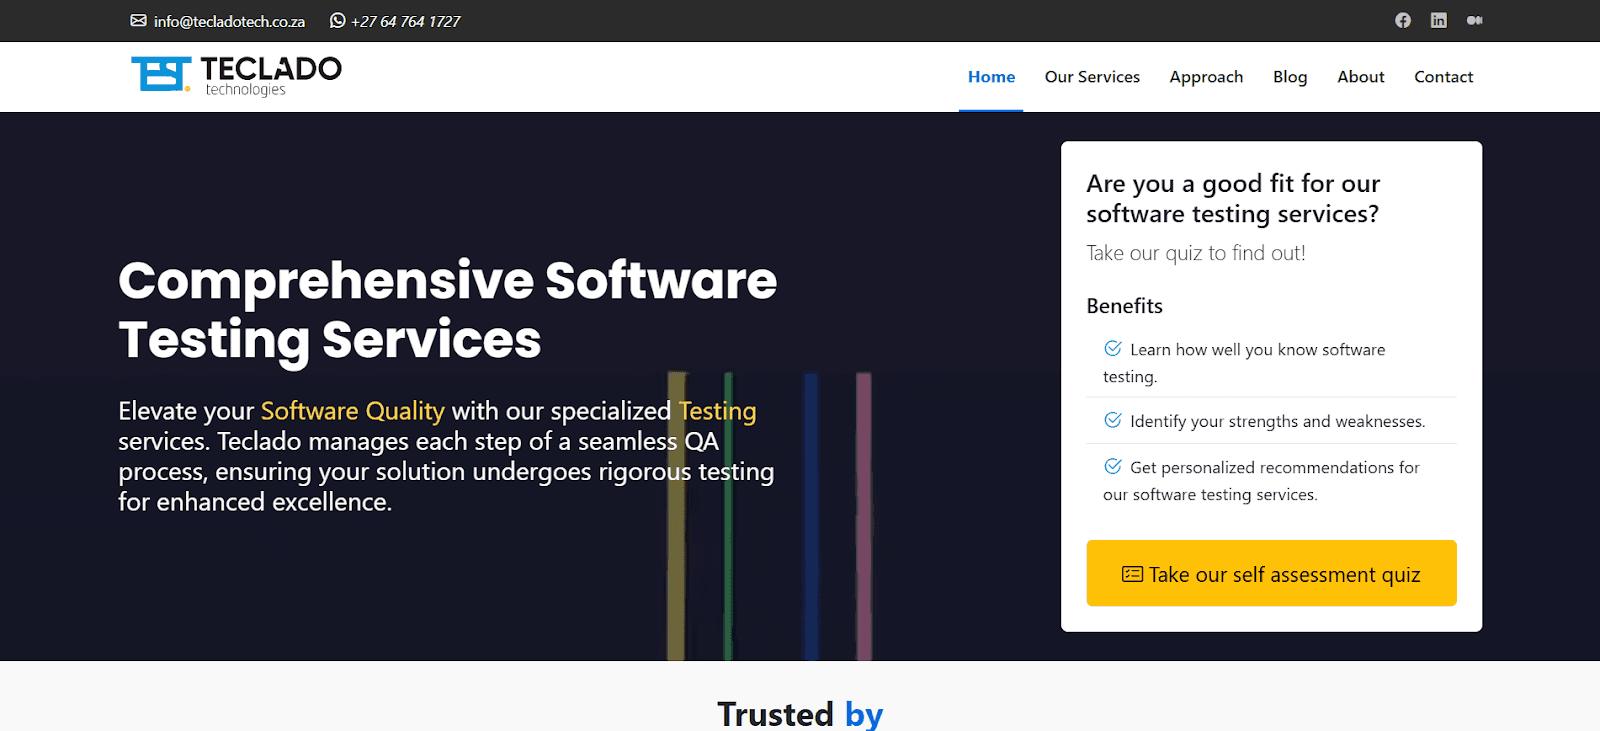
Task: Click the +27 64 764 1727 phone link
Action: click(x=405, y=21)
